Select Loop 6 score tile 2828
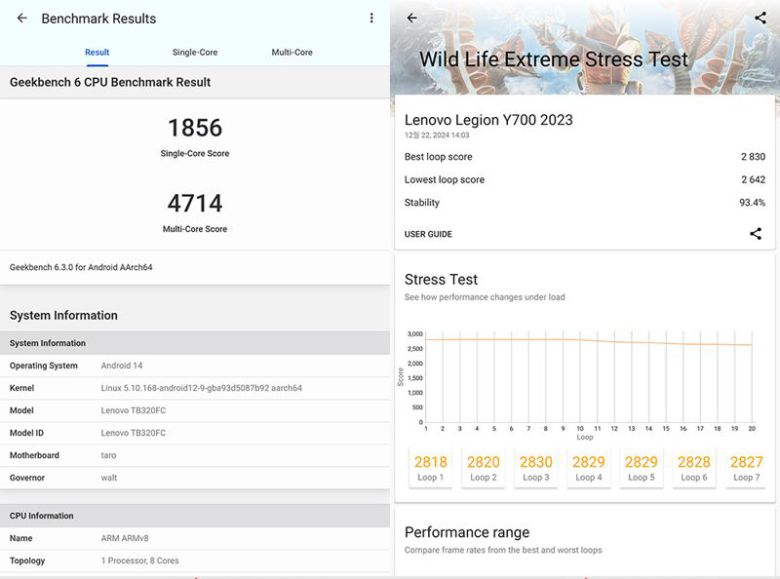780x579 pixels. (693, 468)
